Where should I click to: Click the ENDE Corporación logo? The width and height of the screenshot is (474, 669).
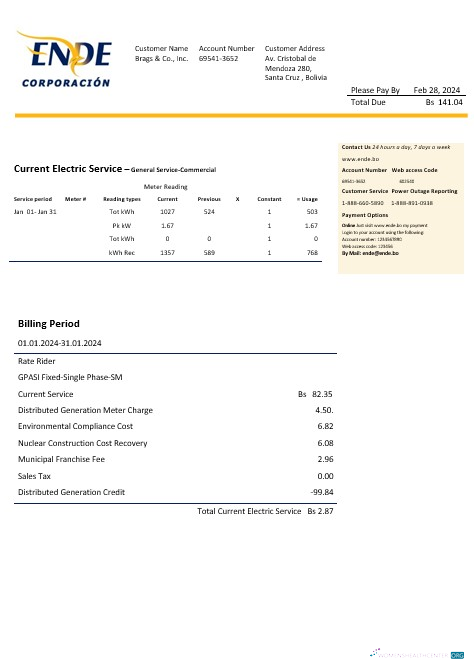64,59
